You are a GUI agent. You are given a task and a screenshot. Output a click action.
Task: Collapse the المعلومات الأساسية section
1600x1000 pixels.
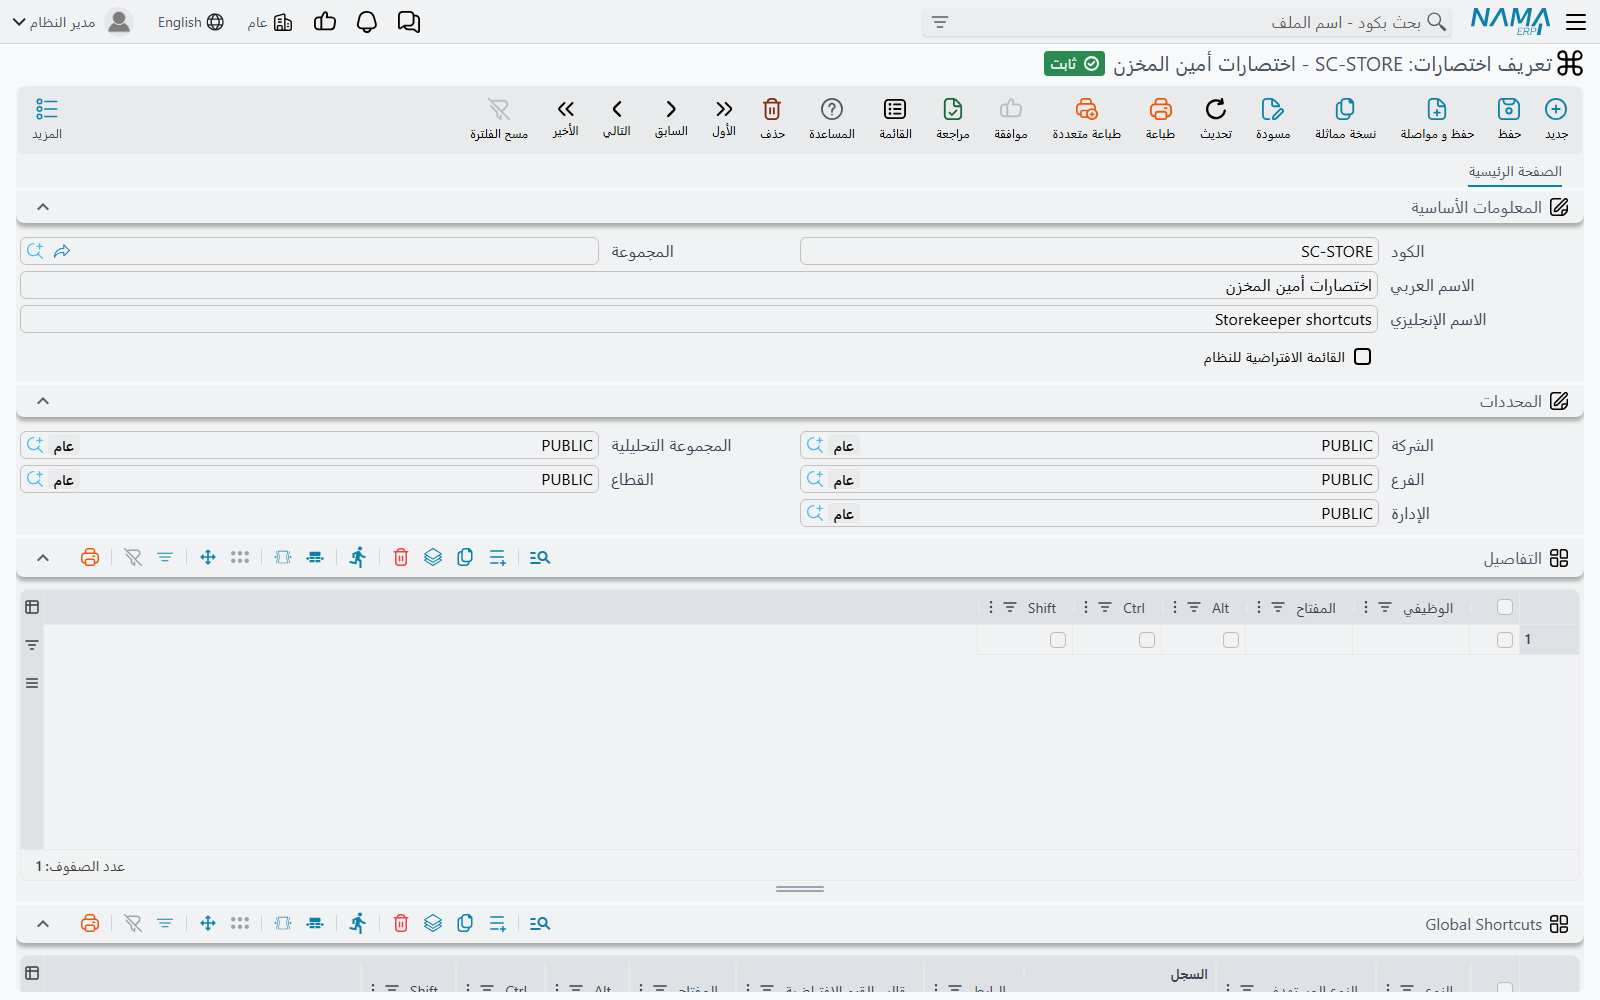(43, 207)
